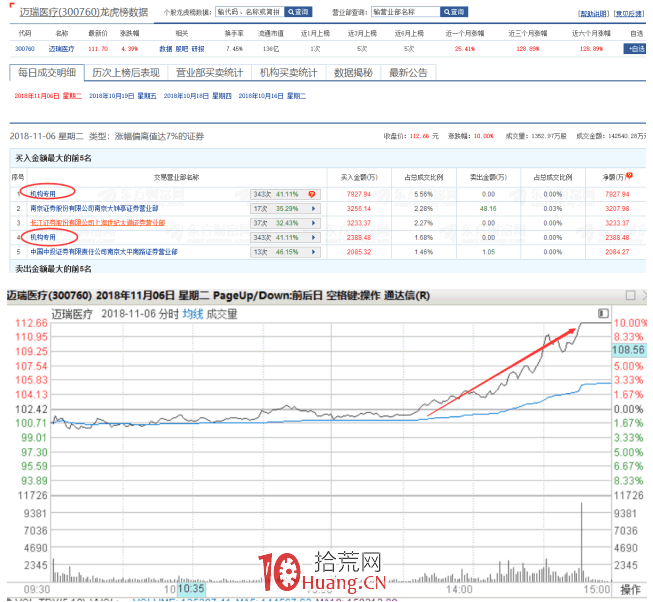This screenshot has width=653, height=602.
Task: Click the +自选 button
Action: pyautogui.click(x=635, y=49)
